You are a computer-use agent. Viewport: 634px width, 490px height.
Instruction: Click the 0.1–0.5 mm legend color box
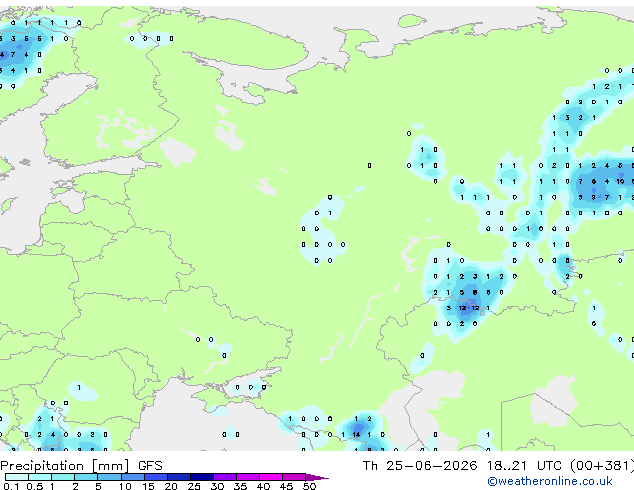17,477
